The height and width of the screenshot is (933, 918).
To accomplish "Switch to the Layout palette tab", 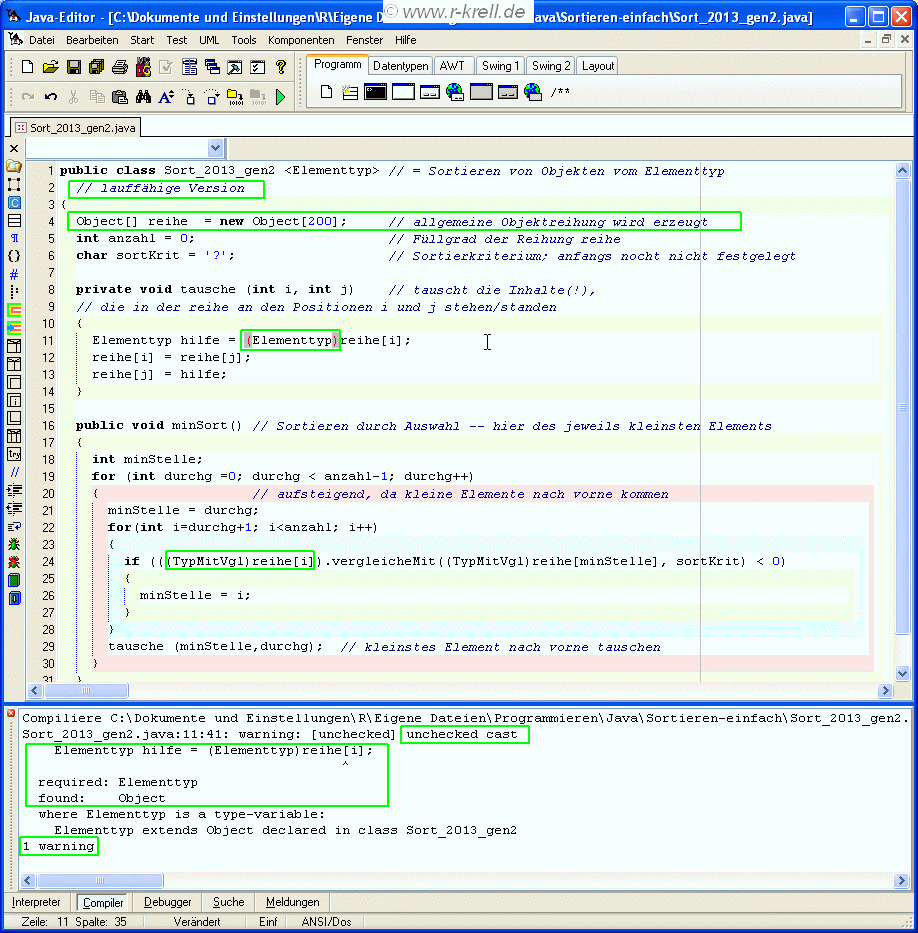I will click(598, 65).
